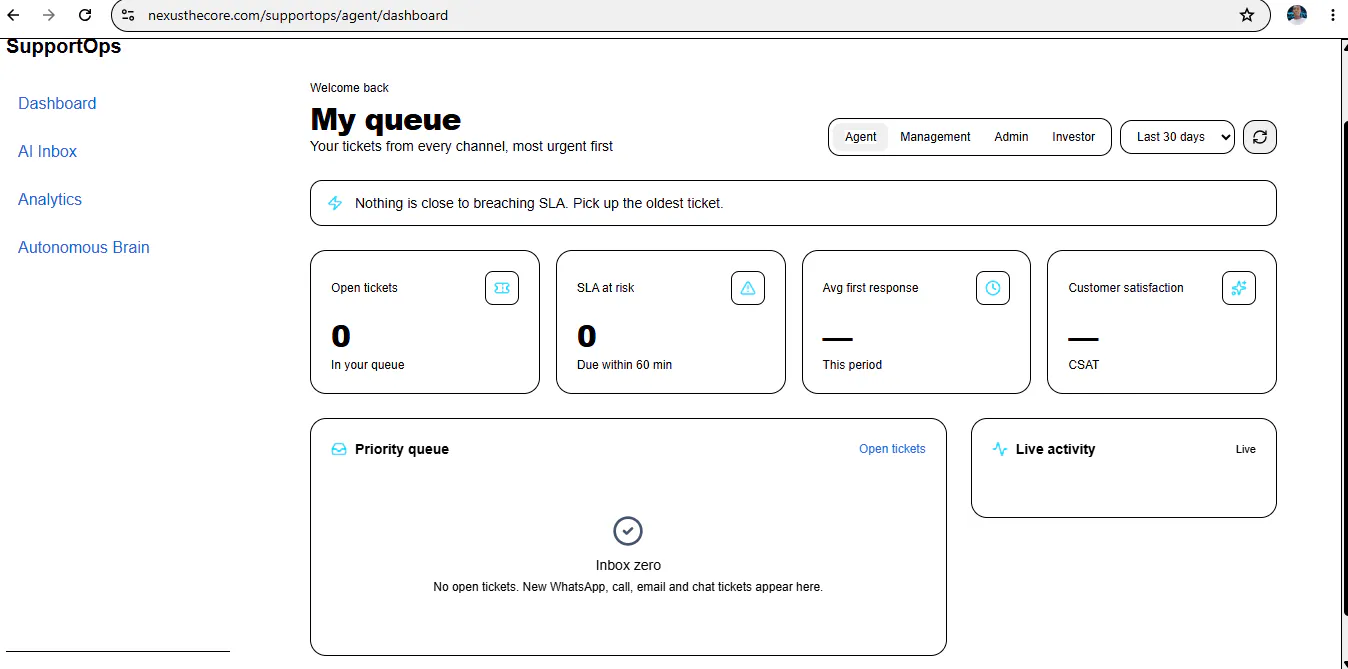Open the browser profile avatar
The height and width of the screenshot is (669, 1348).
click(x=1297, y=15)
